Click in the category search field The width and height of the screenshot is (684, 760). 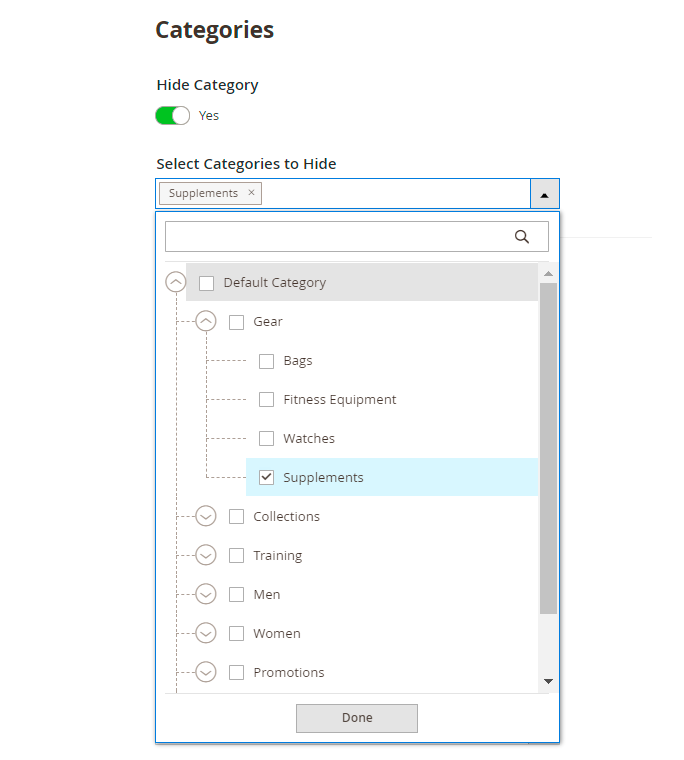pyautogui.click(x=335, y=237)
